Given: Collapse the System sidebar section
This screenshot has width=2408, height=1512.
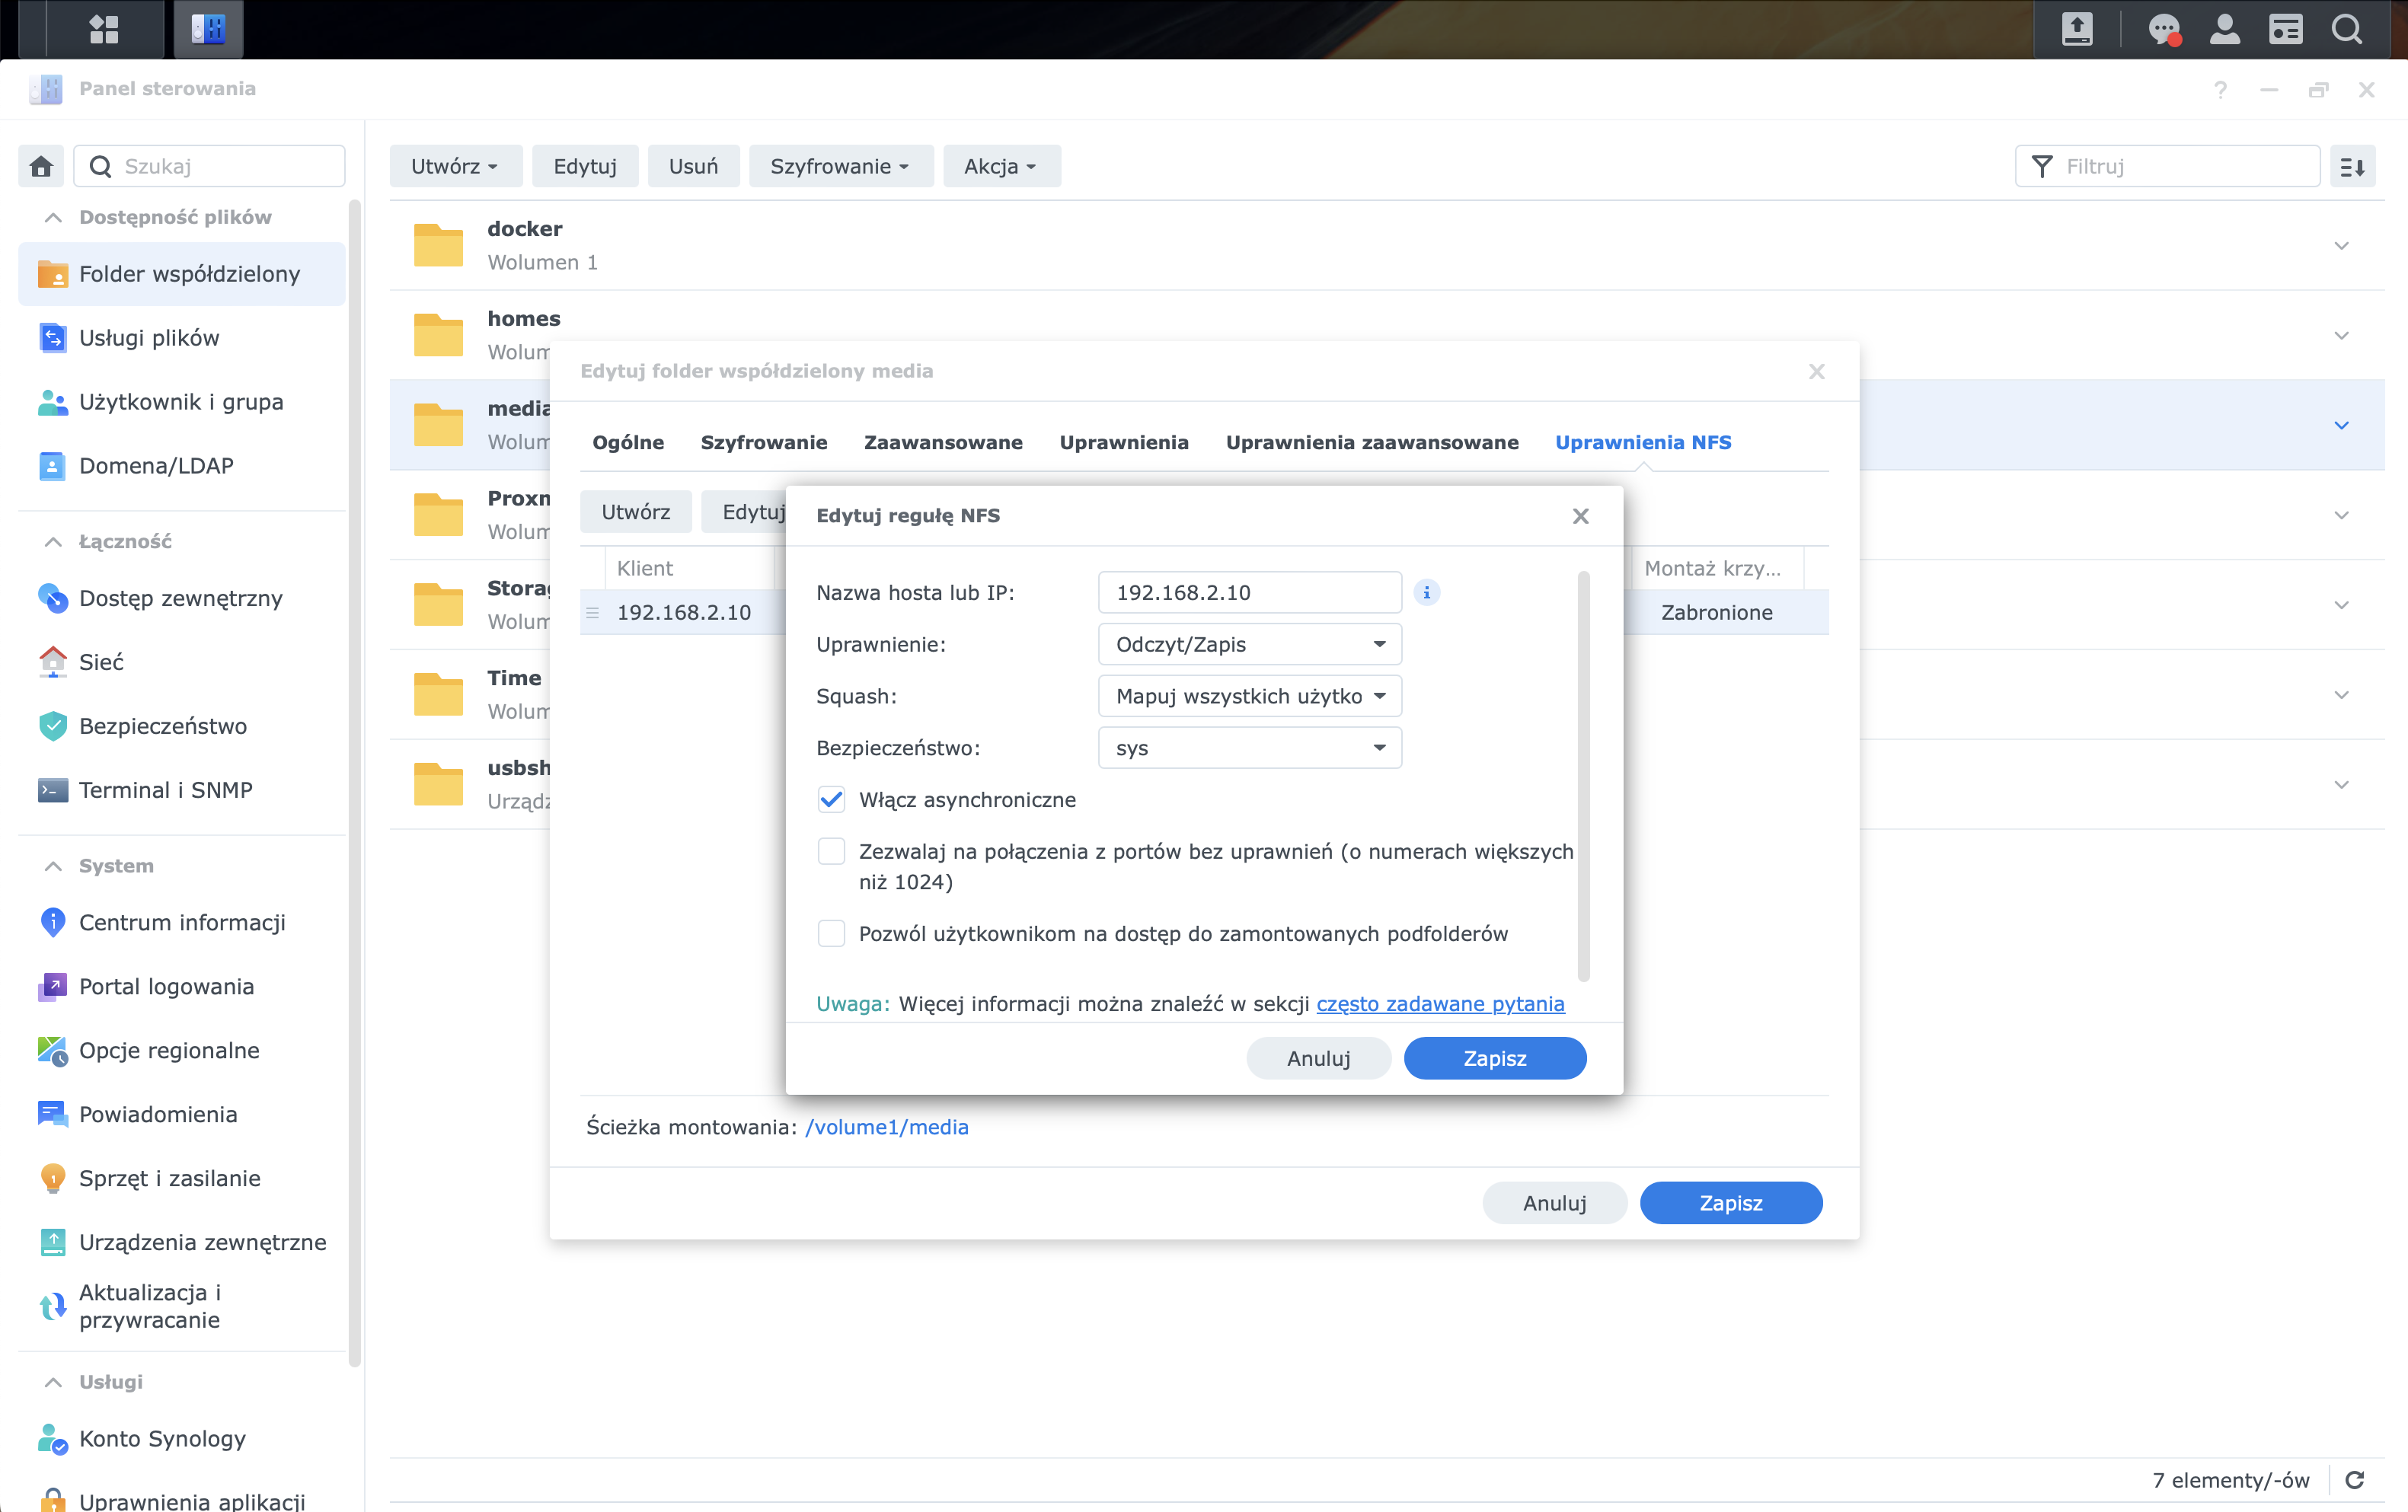Looking at the screenshot, I should tap(53, 866).
